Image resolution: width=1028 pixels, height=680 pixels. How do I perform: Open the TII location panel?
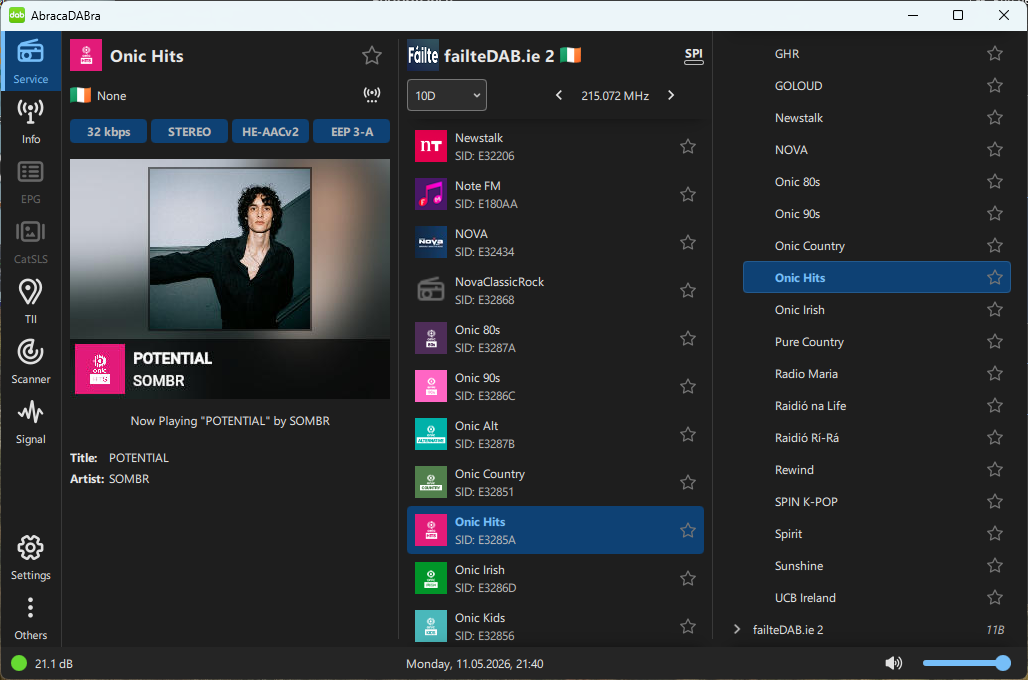(x=30, y=302)
